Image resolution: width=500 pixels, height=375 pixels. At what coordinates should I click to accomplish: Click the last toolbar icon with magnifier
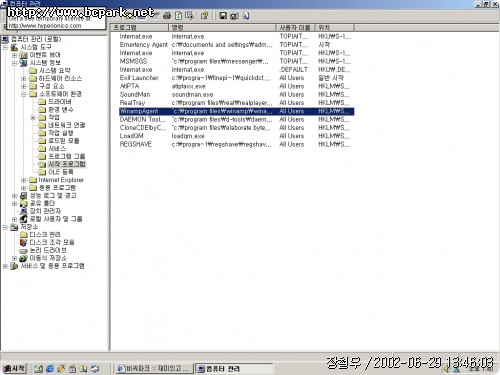click(x=246, y=15)
